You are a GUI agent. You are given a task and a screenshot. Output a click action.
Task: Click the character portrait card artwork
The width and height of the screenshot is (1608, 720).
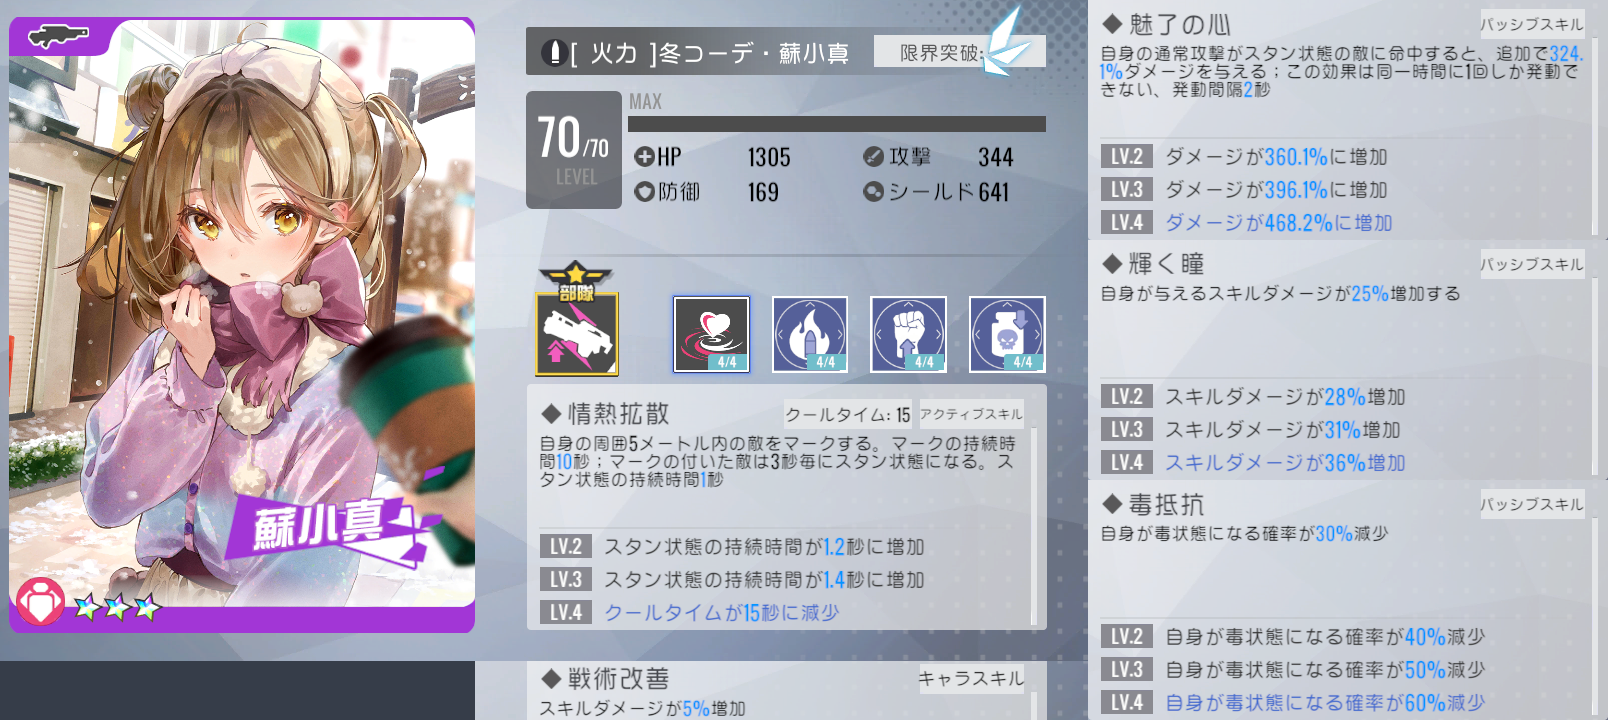pyautogui.click(x=242, y=325)
